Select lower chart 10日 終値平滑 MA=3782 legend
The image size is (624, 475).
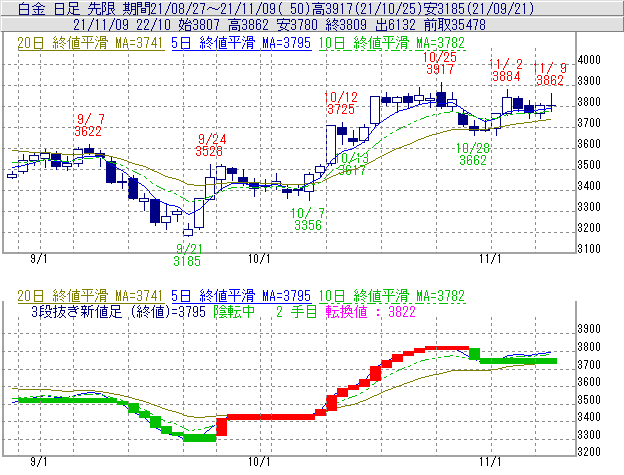tap(392, 296)
